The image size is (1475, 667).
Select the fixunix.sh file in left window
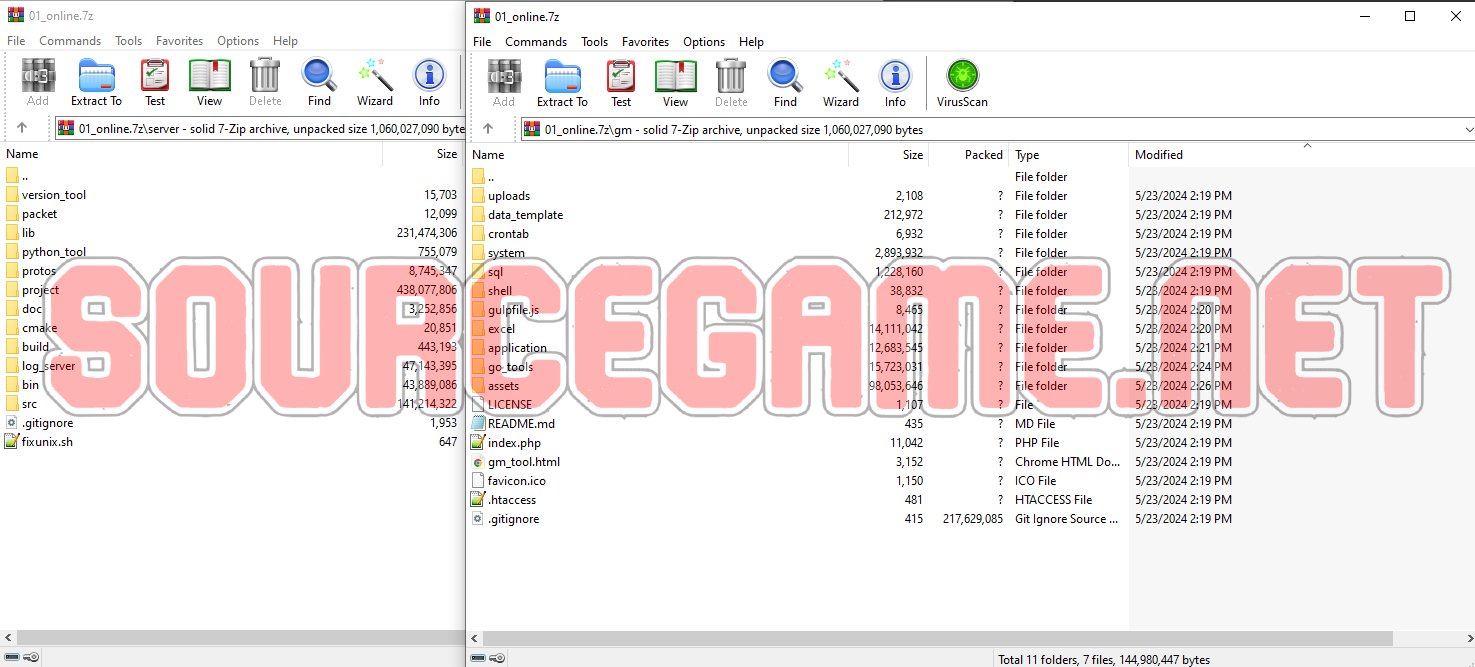coord(47,442)
